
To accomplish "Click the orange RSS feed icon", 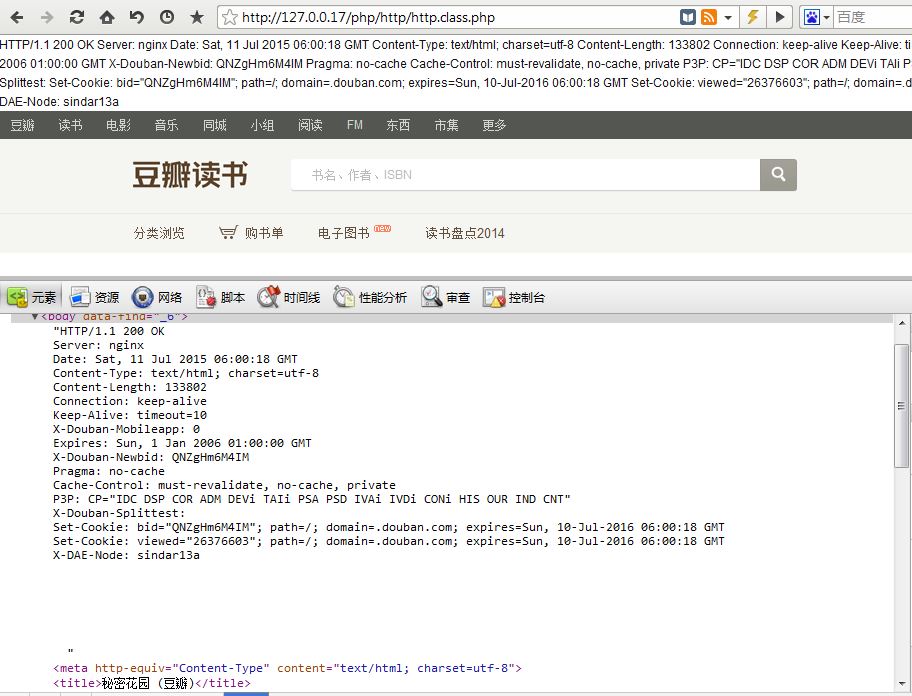I will coord(709,17).
